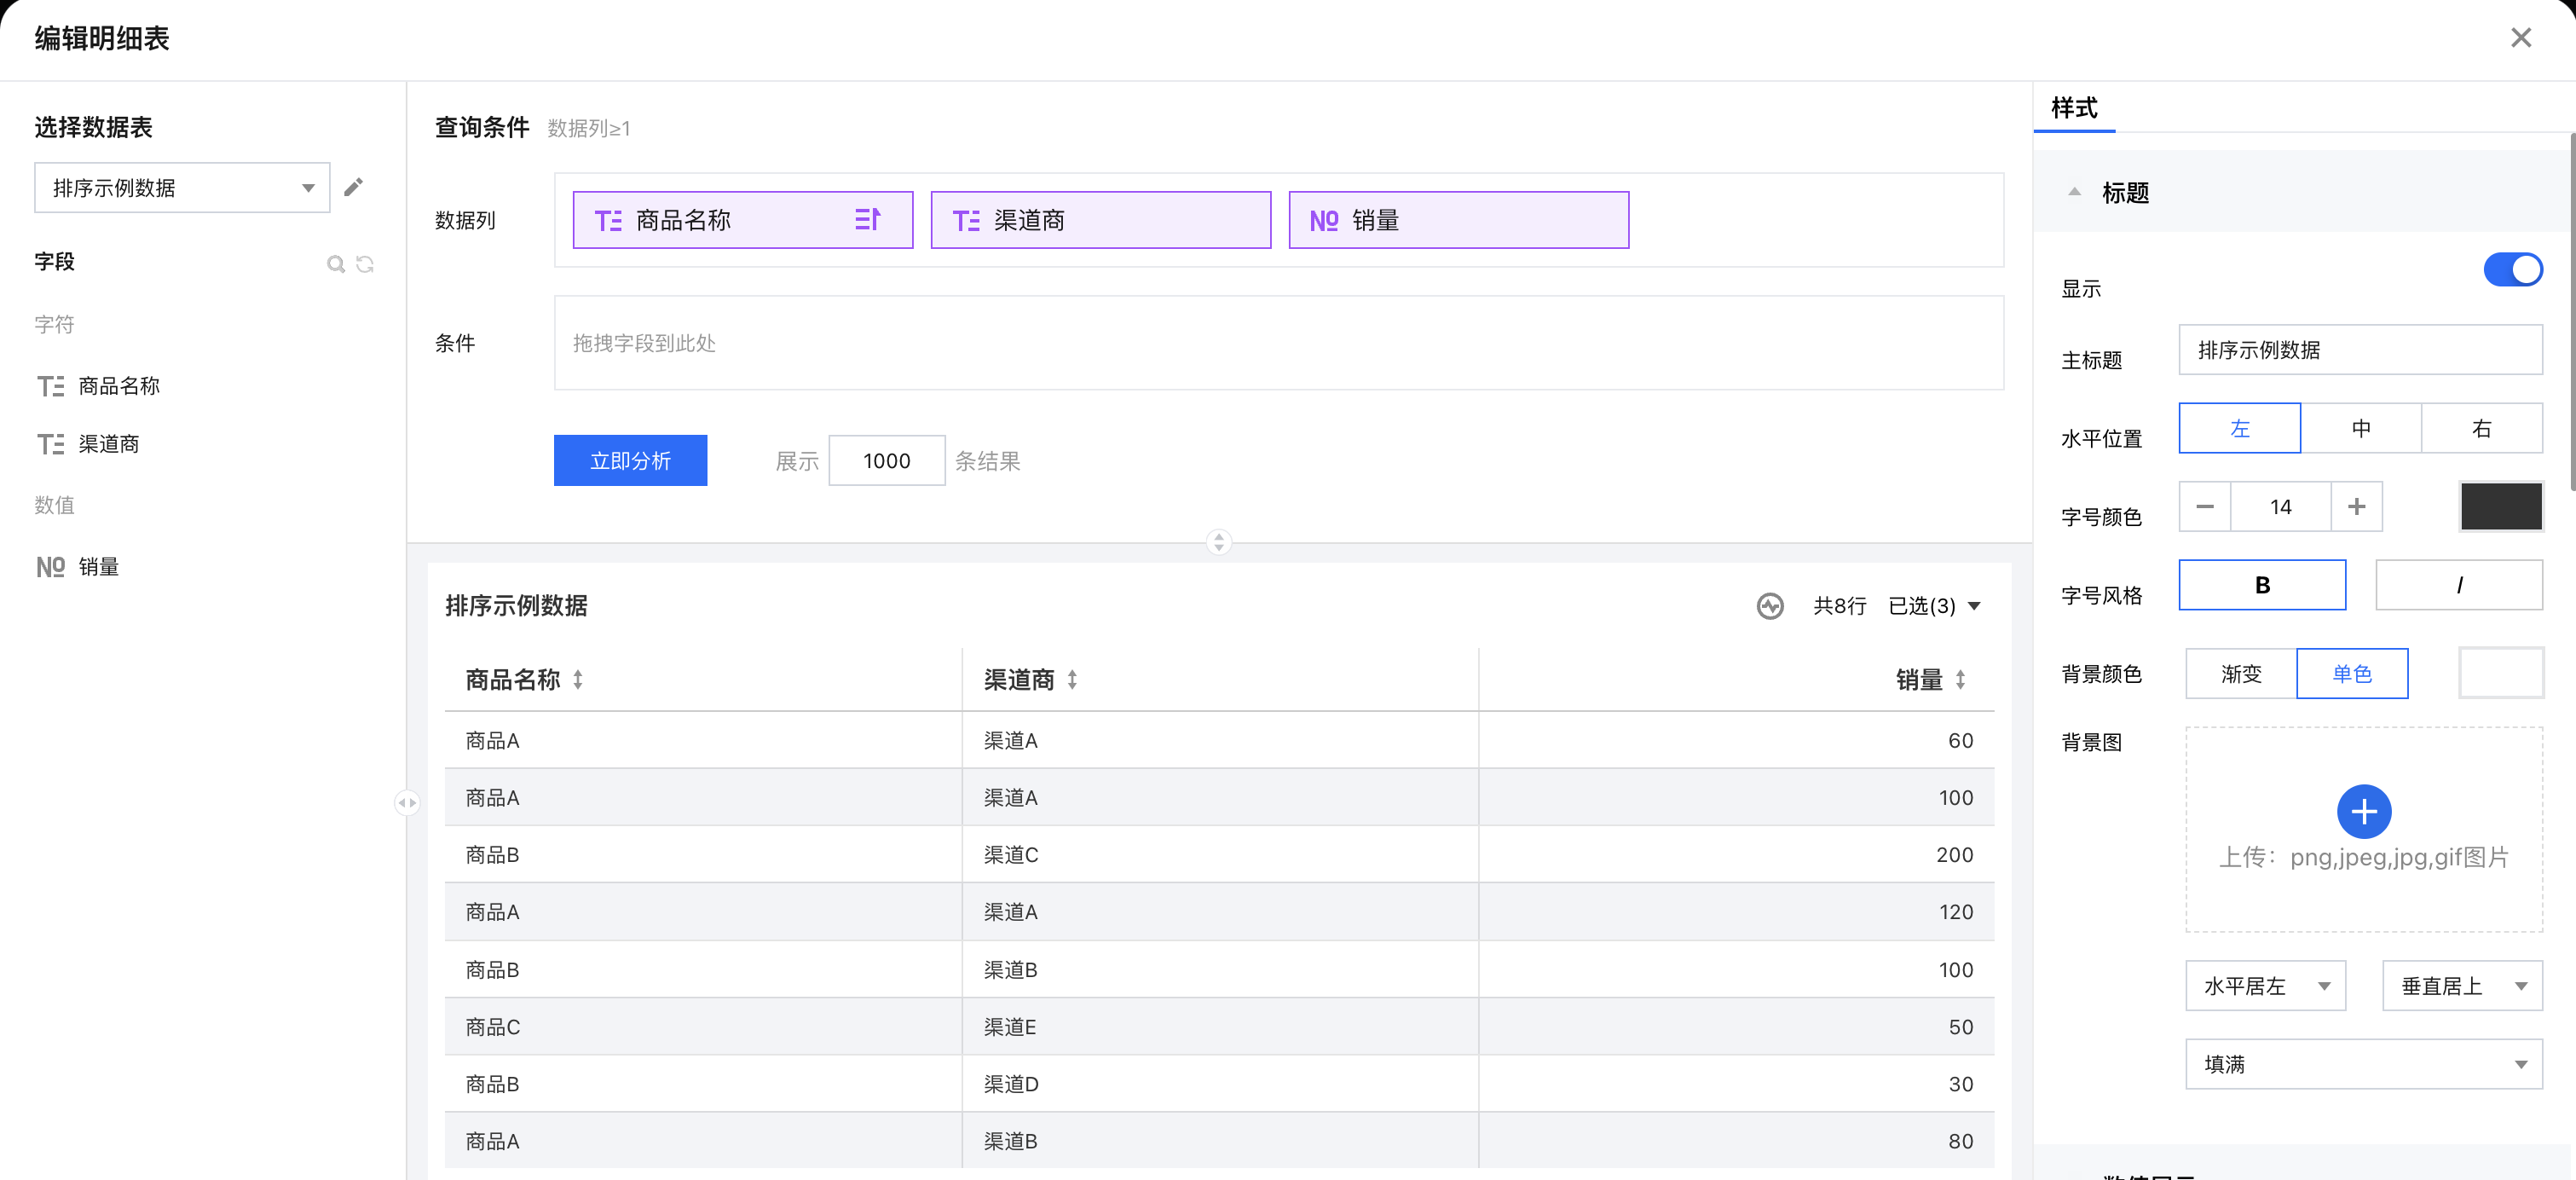Image resolution: width=2576 pixels, height=1180 pixels.
Task: Click the sort icon on the 商品名称 data column chip
Action: pos(867,219)
